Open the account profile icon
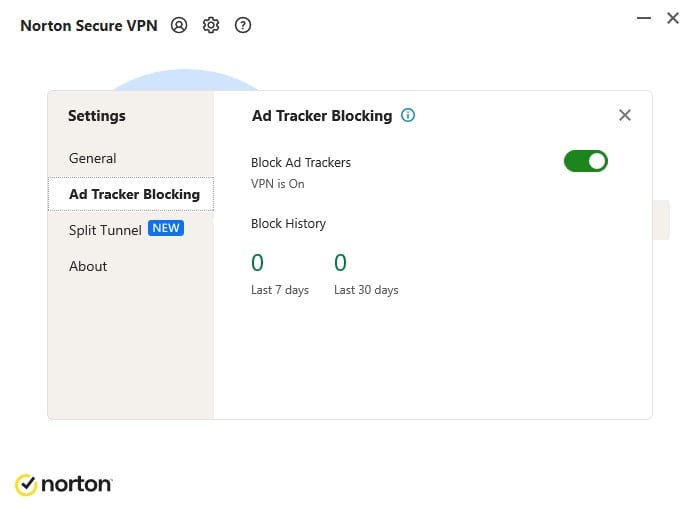This screenshot has width=700, height=510. [x=179, y=26]
